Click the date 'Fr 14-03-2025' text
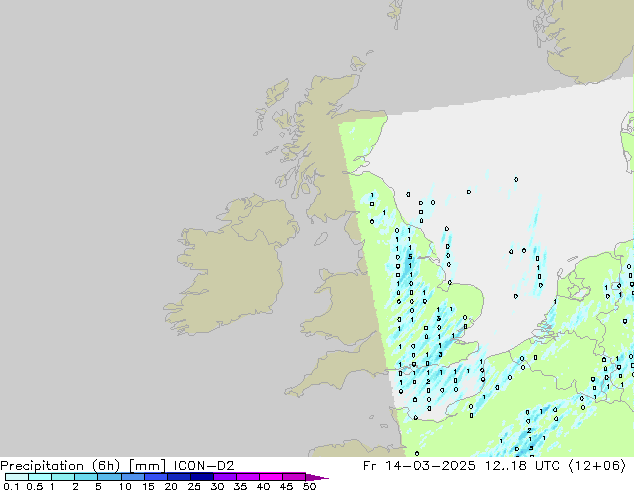Screen dimensions: 634x490 pyautogui.click(x=419, y=466)
